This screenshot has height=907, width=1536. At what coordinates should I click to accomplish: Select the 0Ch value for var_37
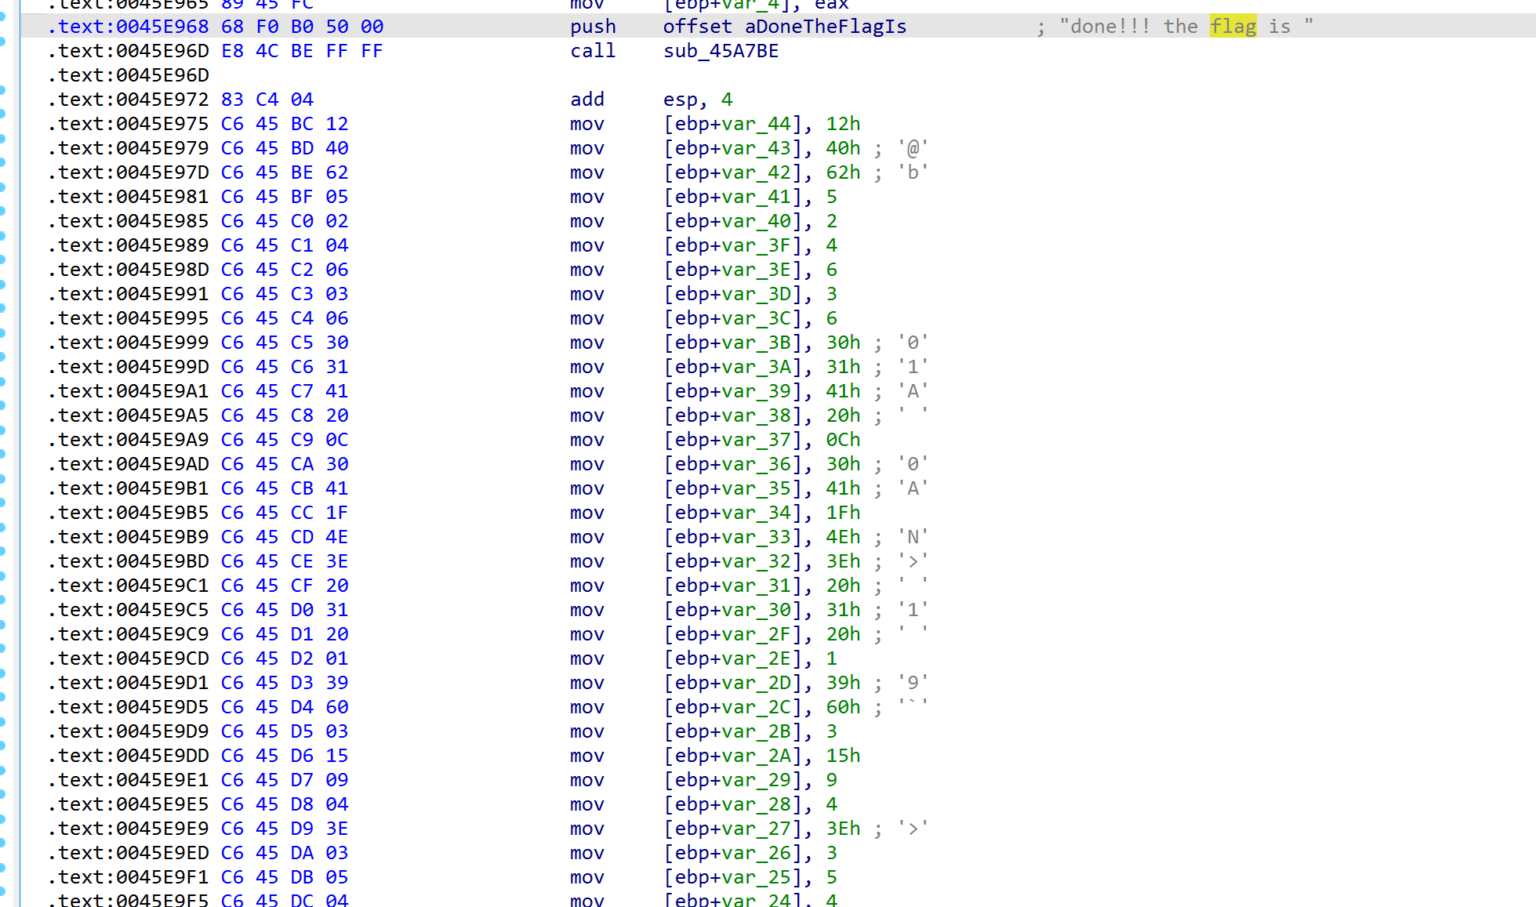click(x=843, y=440)
